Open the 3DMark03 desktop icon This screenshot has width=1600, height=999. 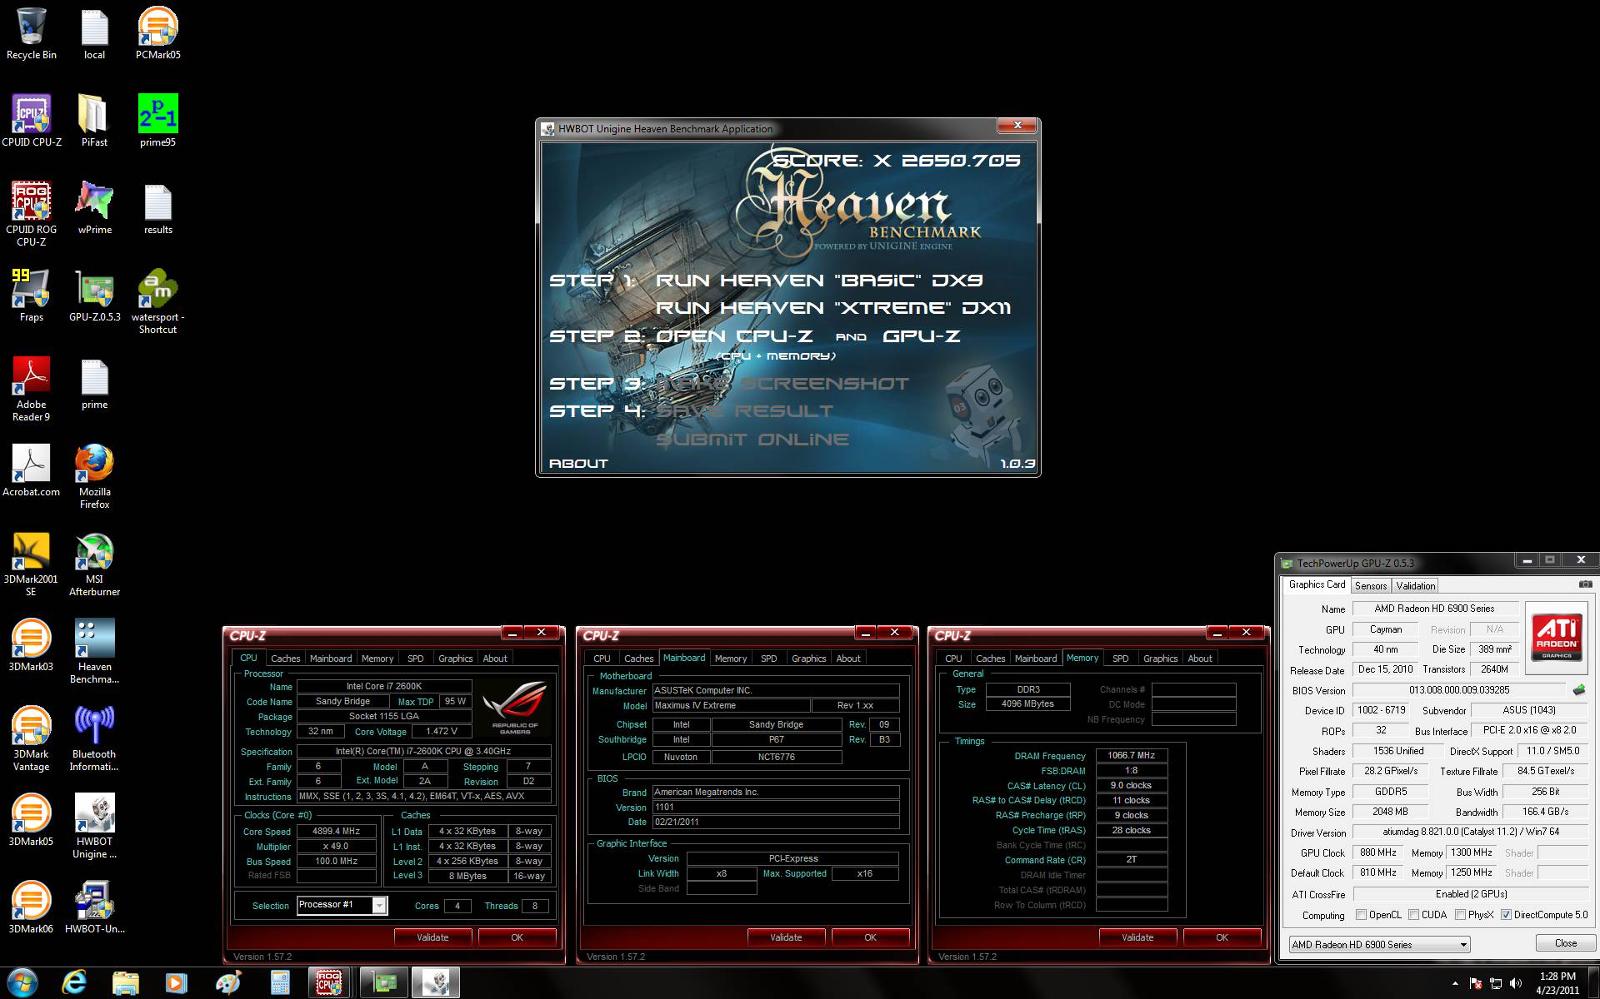coord(31,645)
